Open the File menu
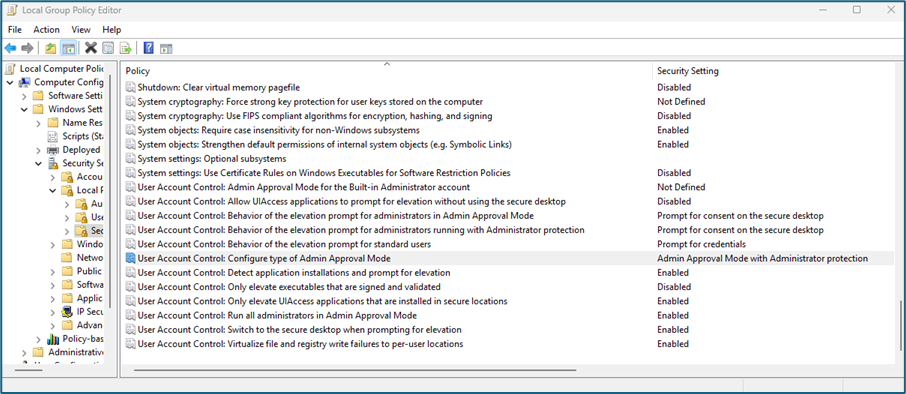 (15, 29)
